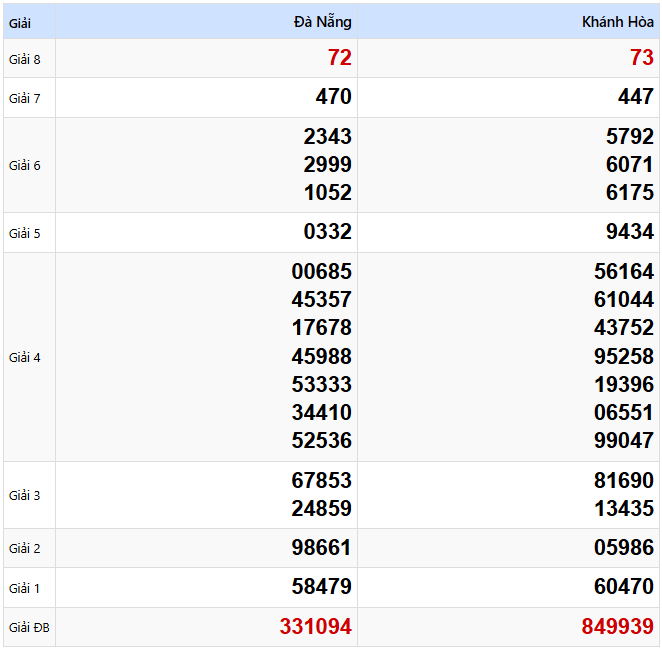Click the Đà Nẵng column header

322,22
